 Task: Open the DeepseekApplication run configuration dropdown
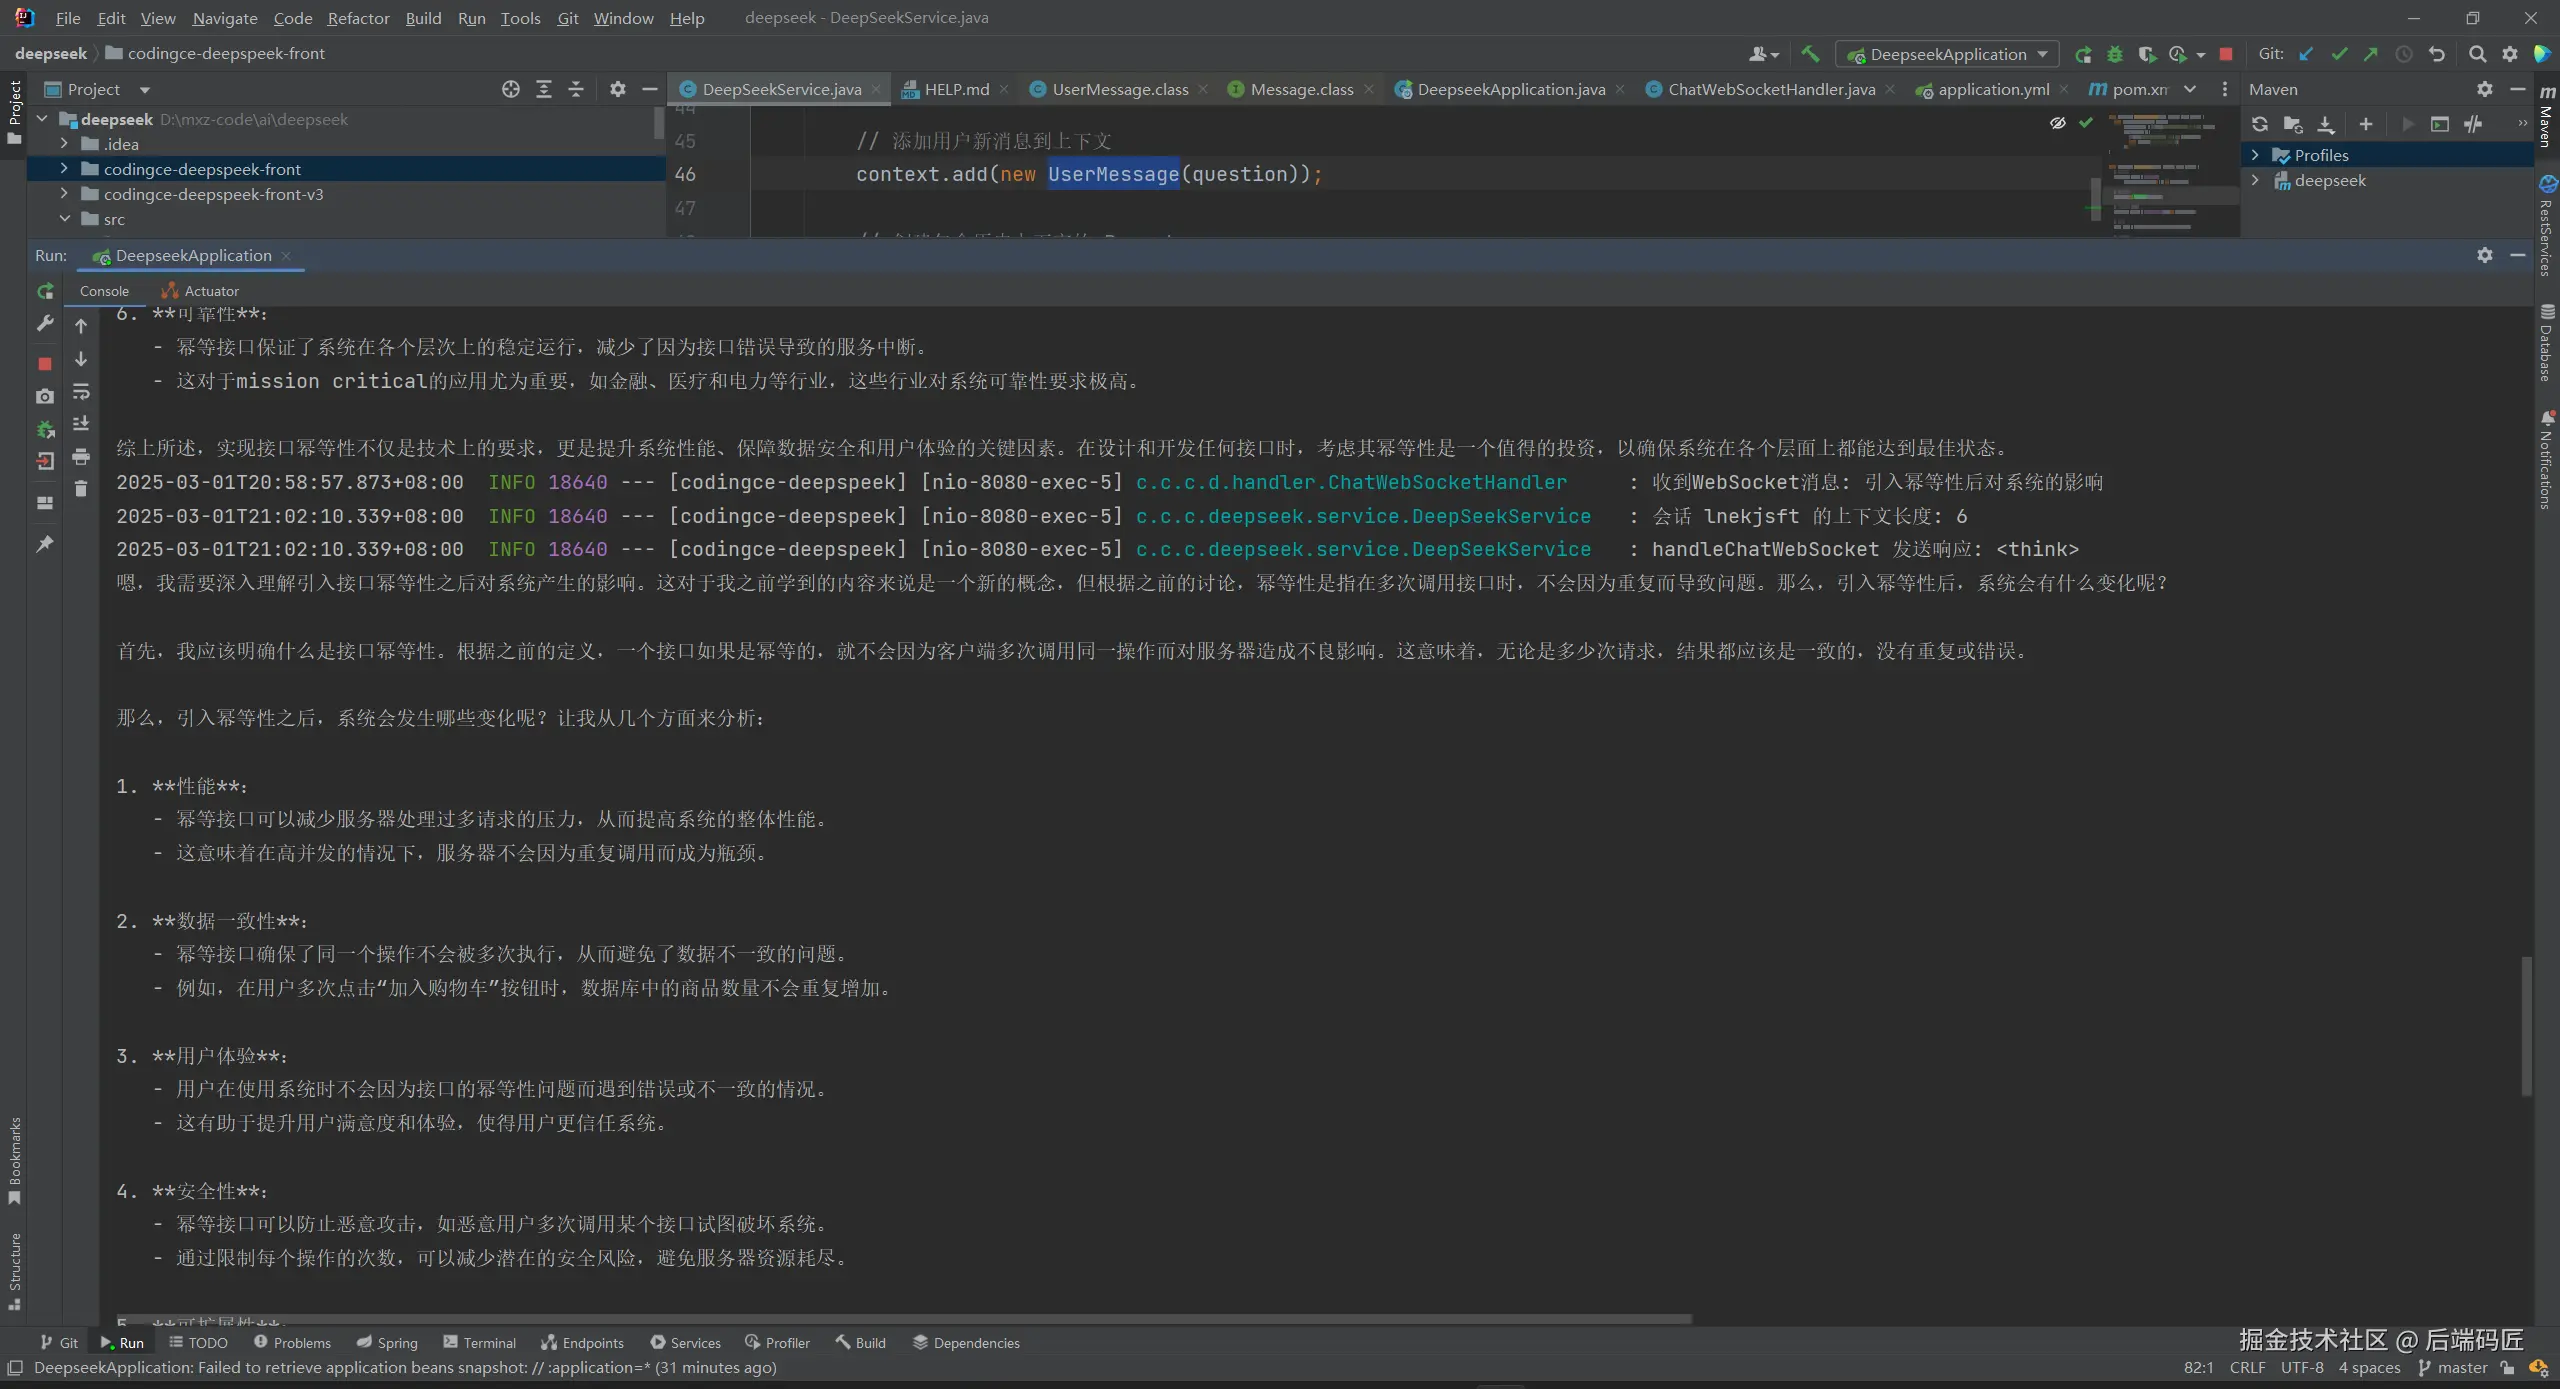click(1947, 54)
